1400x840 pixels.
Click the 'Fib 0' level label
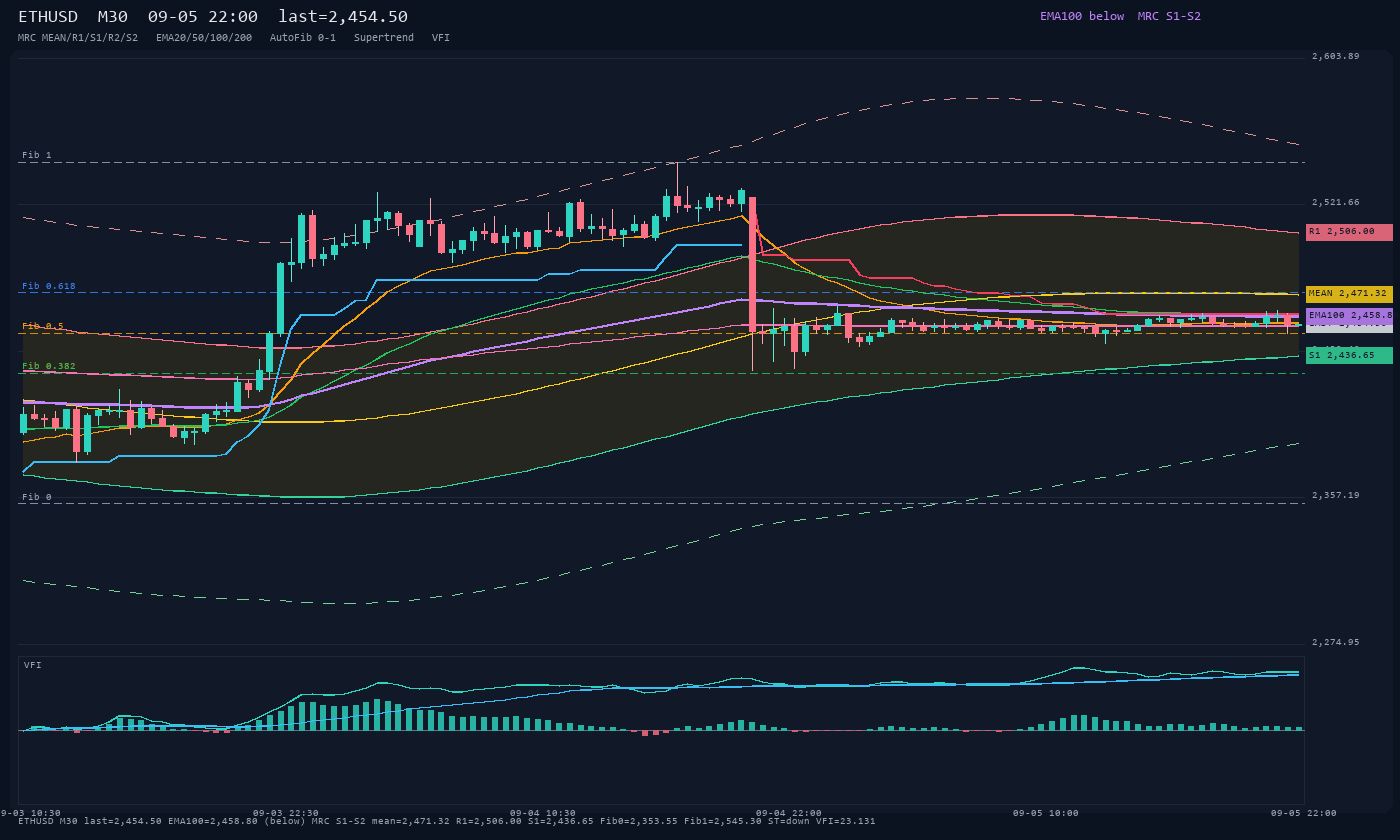(37, 497)
